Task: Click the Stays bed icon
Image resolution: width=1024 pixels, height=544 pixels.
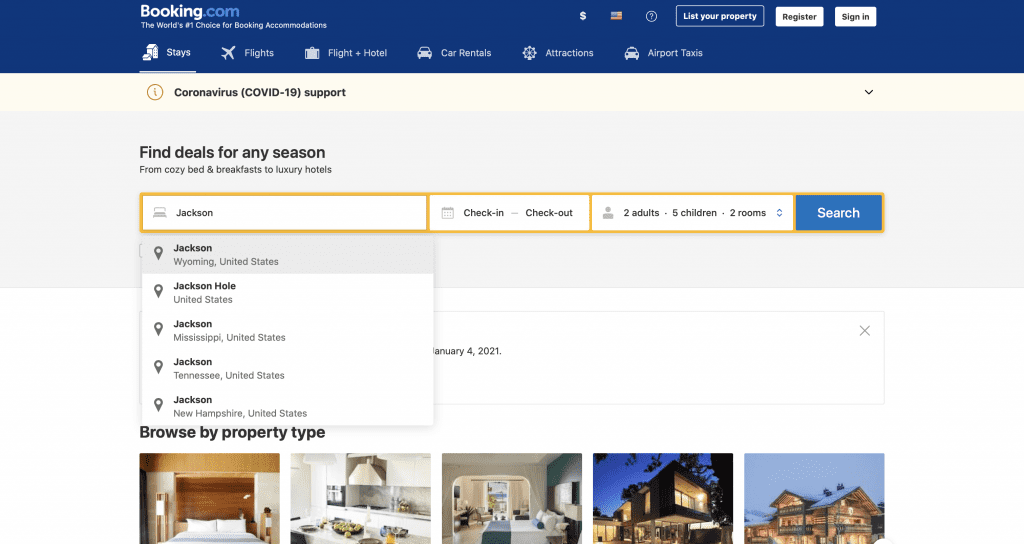Action: tap(151, 52)
